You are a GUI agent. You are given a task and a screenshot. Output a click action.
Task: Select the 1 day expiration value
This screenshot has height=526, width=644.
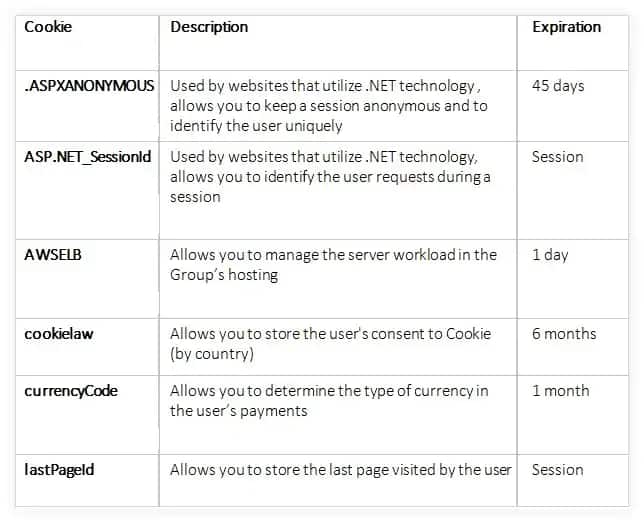(x=550, y=255)
